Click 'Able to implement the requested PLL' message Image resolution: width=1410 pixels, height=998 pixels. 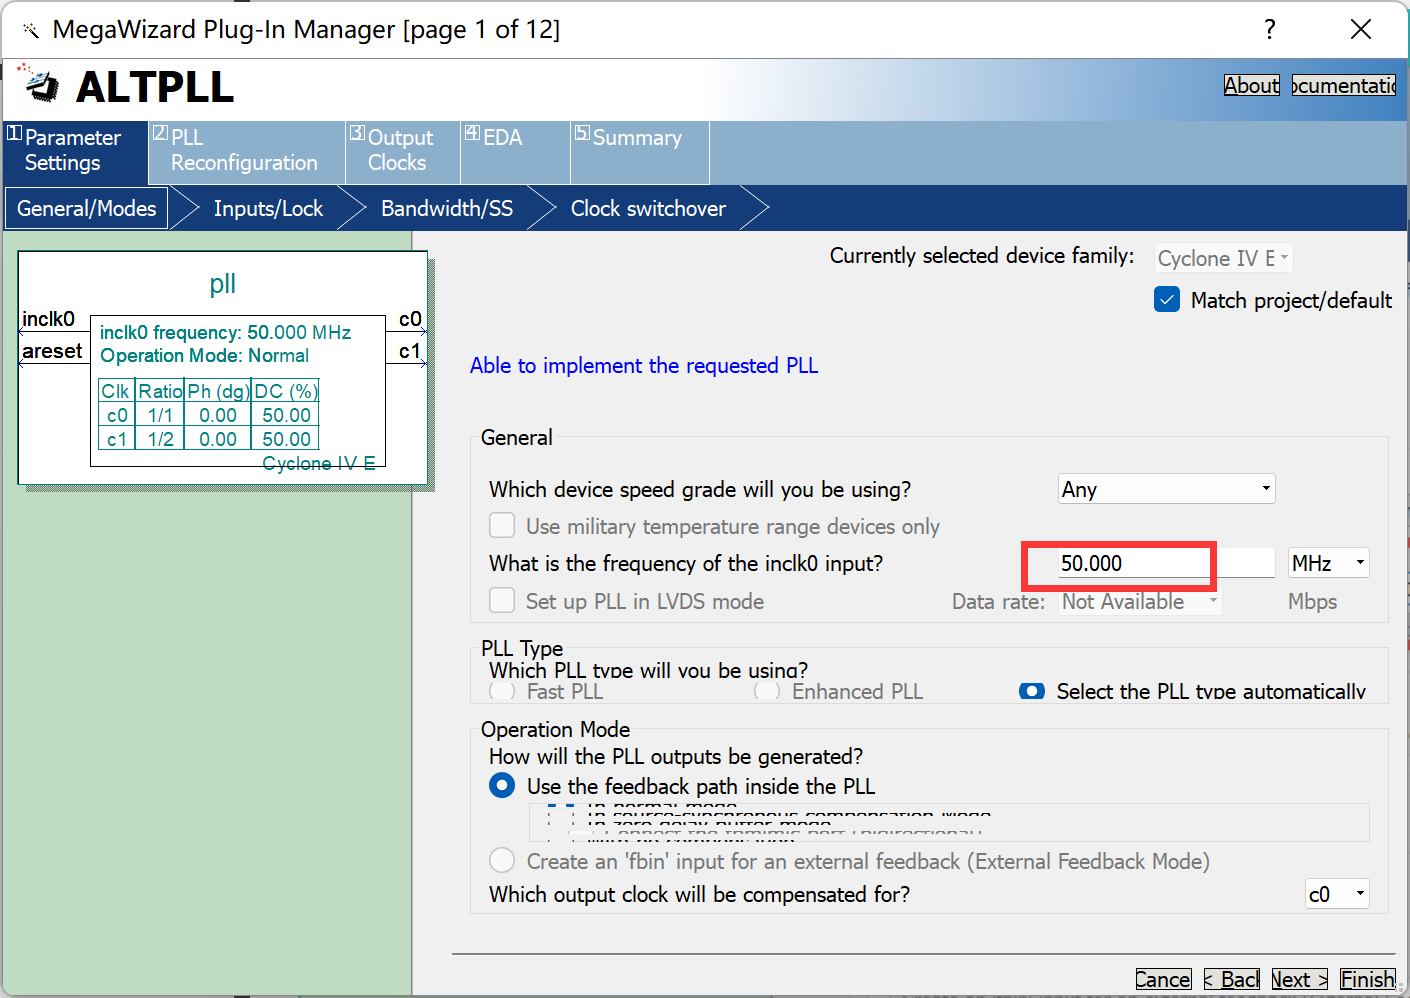(x=644, y=365)
